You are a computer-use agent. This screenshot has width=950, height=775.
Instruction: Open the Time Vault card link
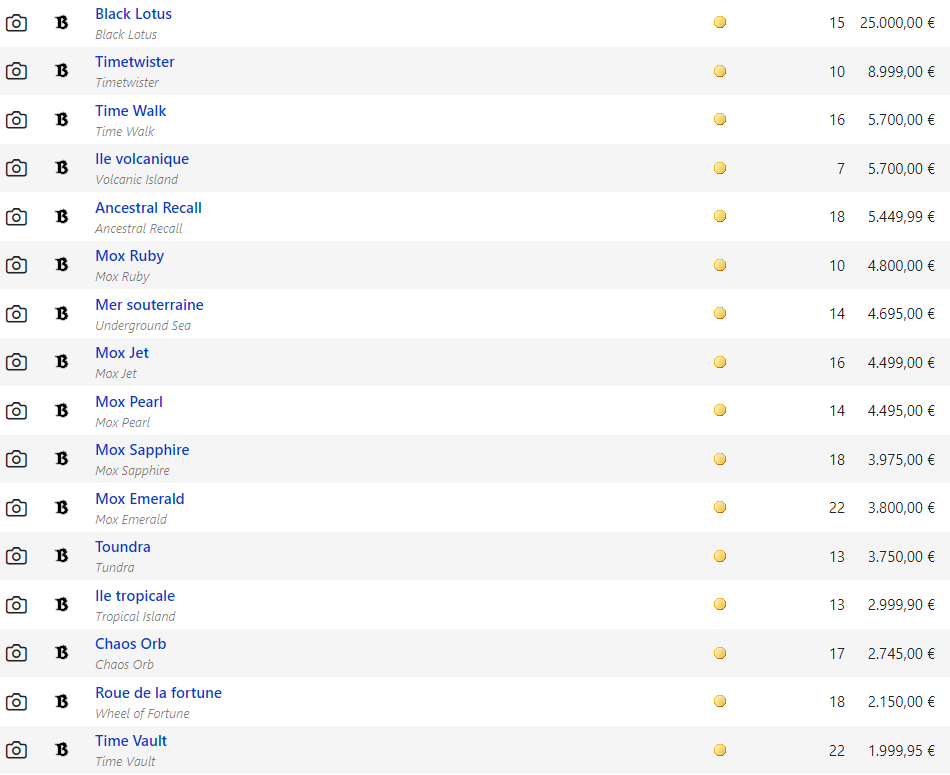point(131,740)
